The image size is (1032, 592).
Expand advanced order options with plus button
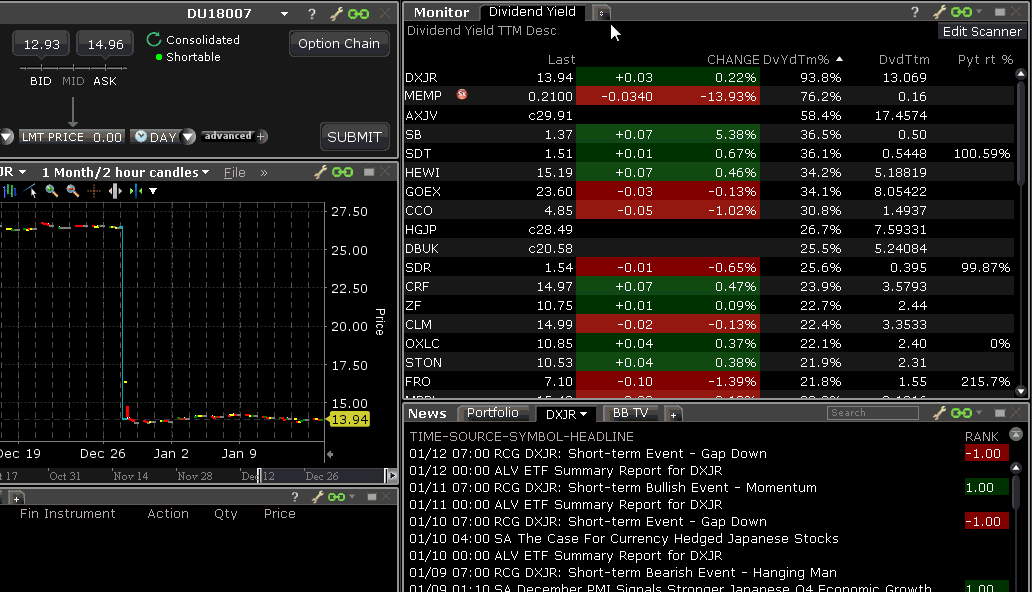click(x=261, y=137)
